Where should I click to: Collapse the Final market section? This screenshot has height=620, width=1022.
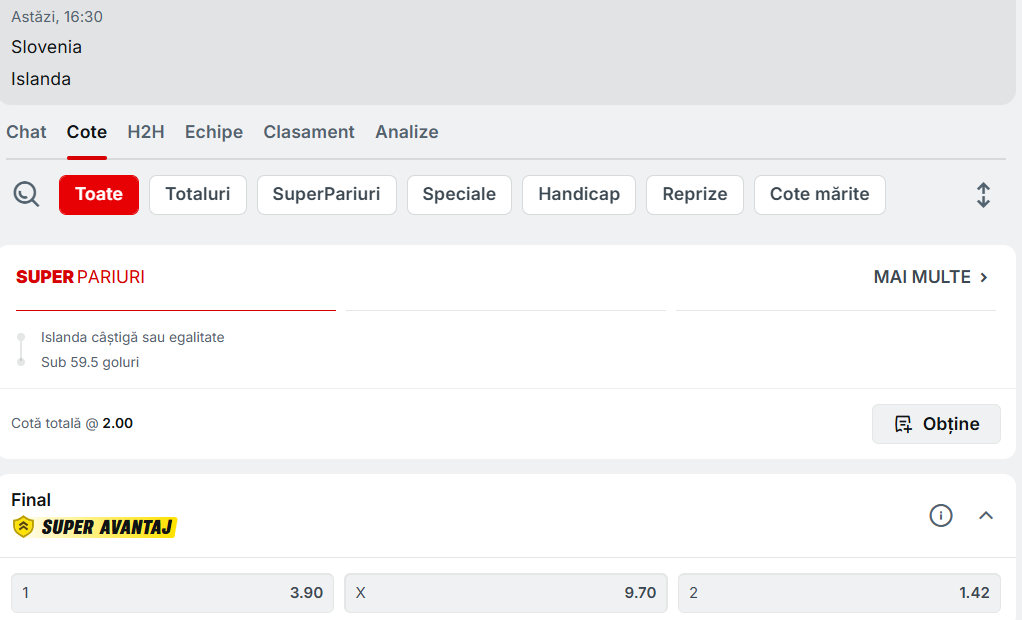tap(986, 515)
